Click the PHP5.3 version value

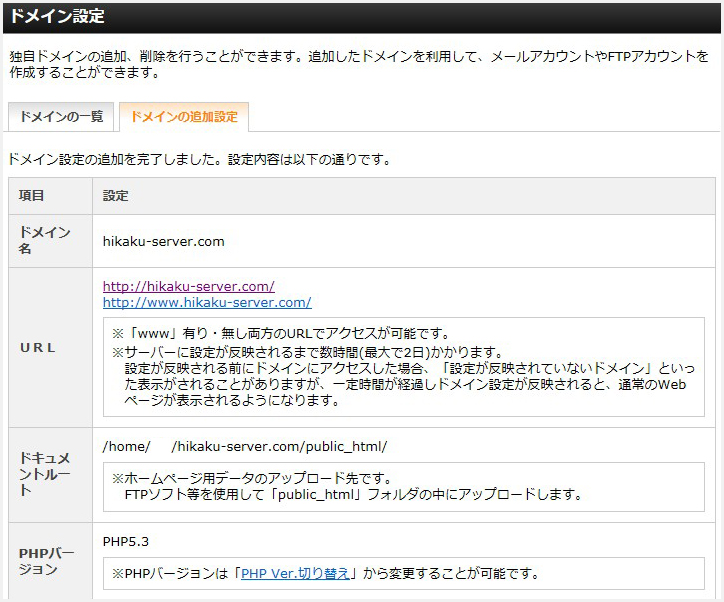[x=125, y=541]
